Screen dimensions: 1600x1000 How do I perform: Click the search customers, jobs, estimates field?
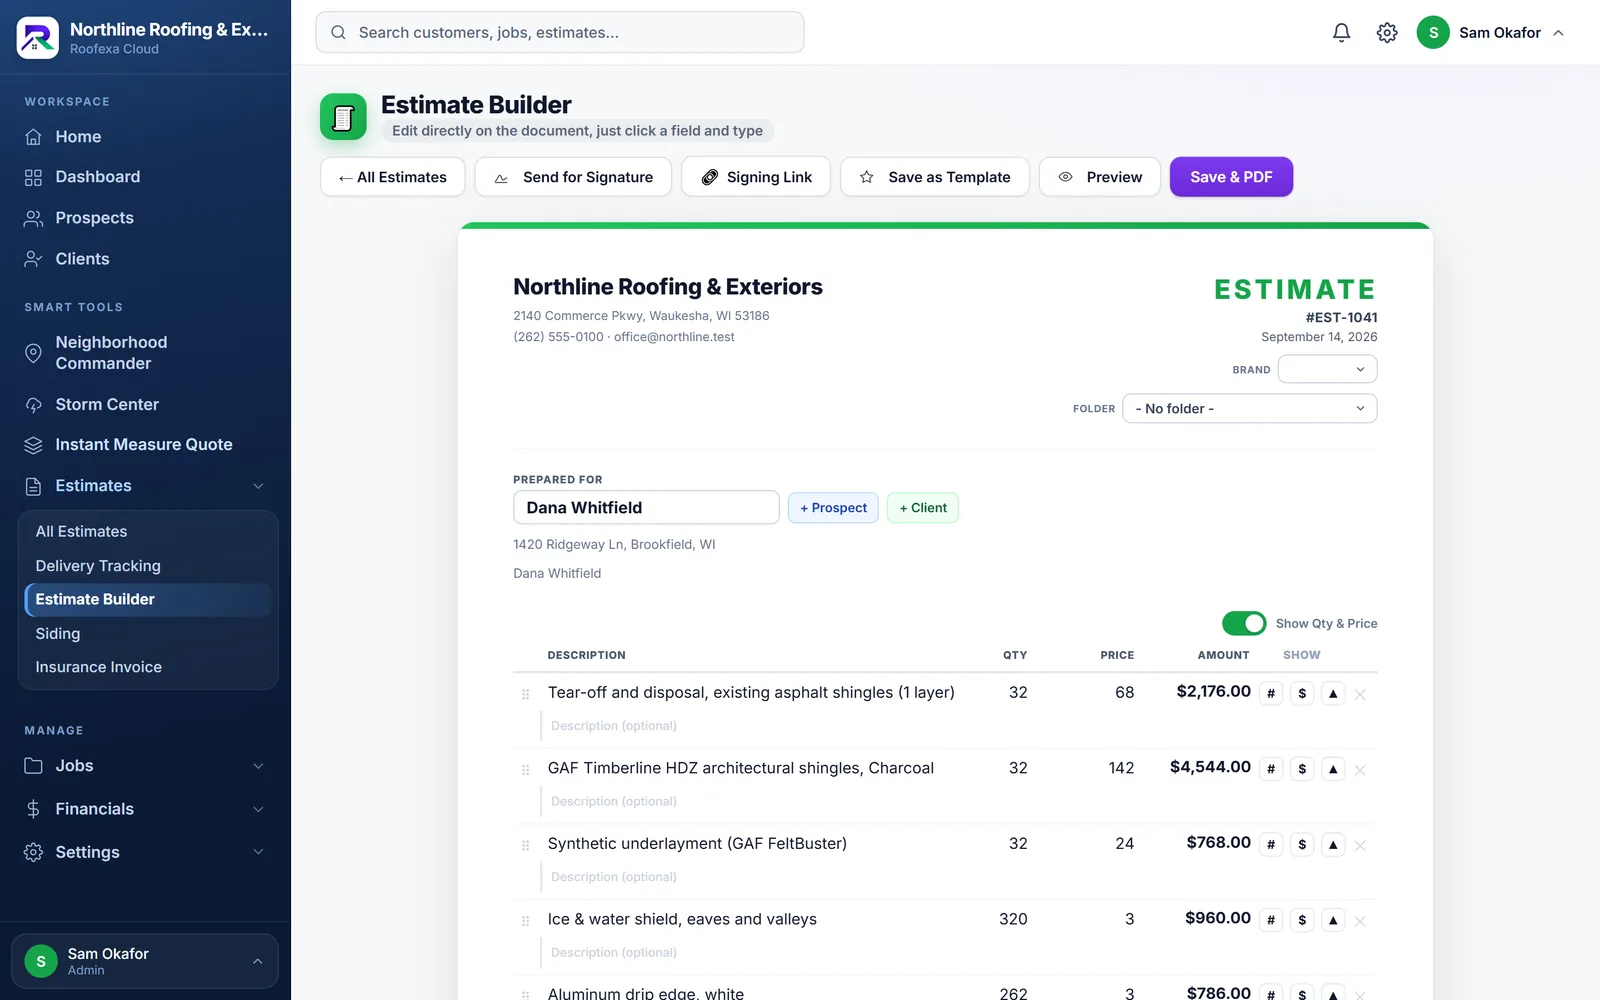click(x=560, y=33)
